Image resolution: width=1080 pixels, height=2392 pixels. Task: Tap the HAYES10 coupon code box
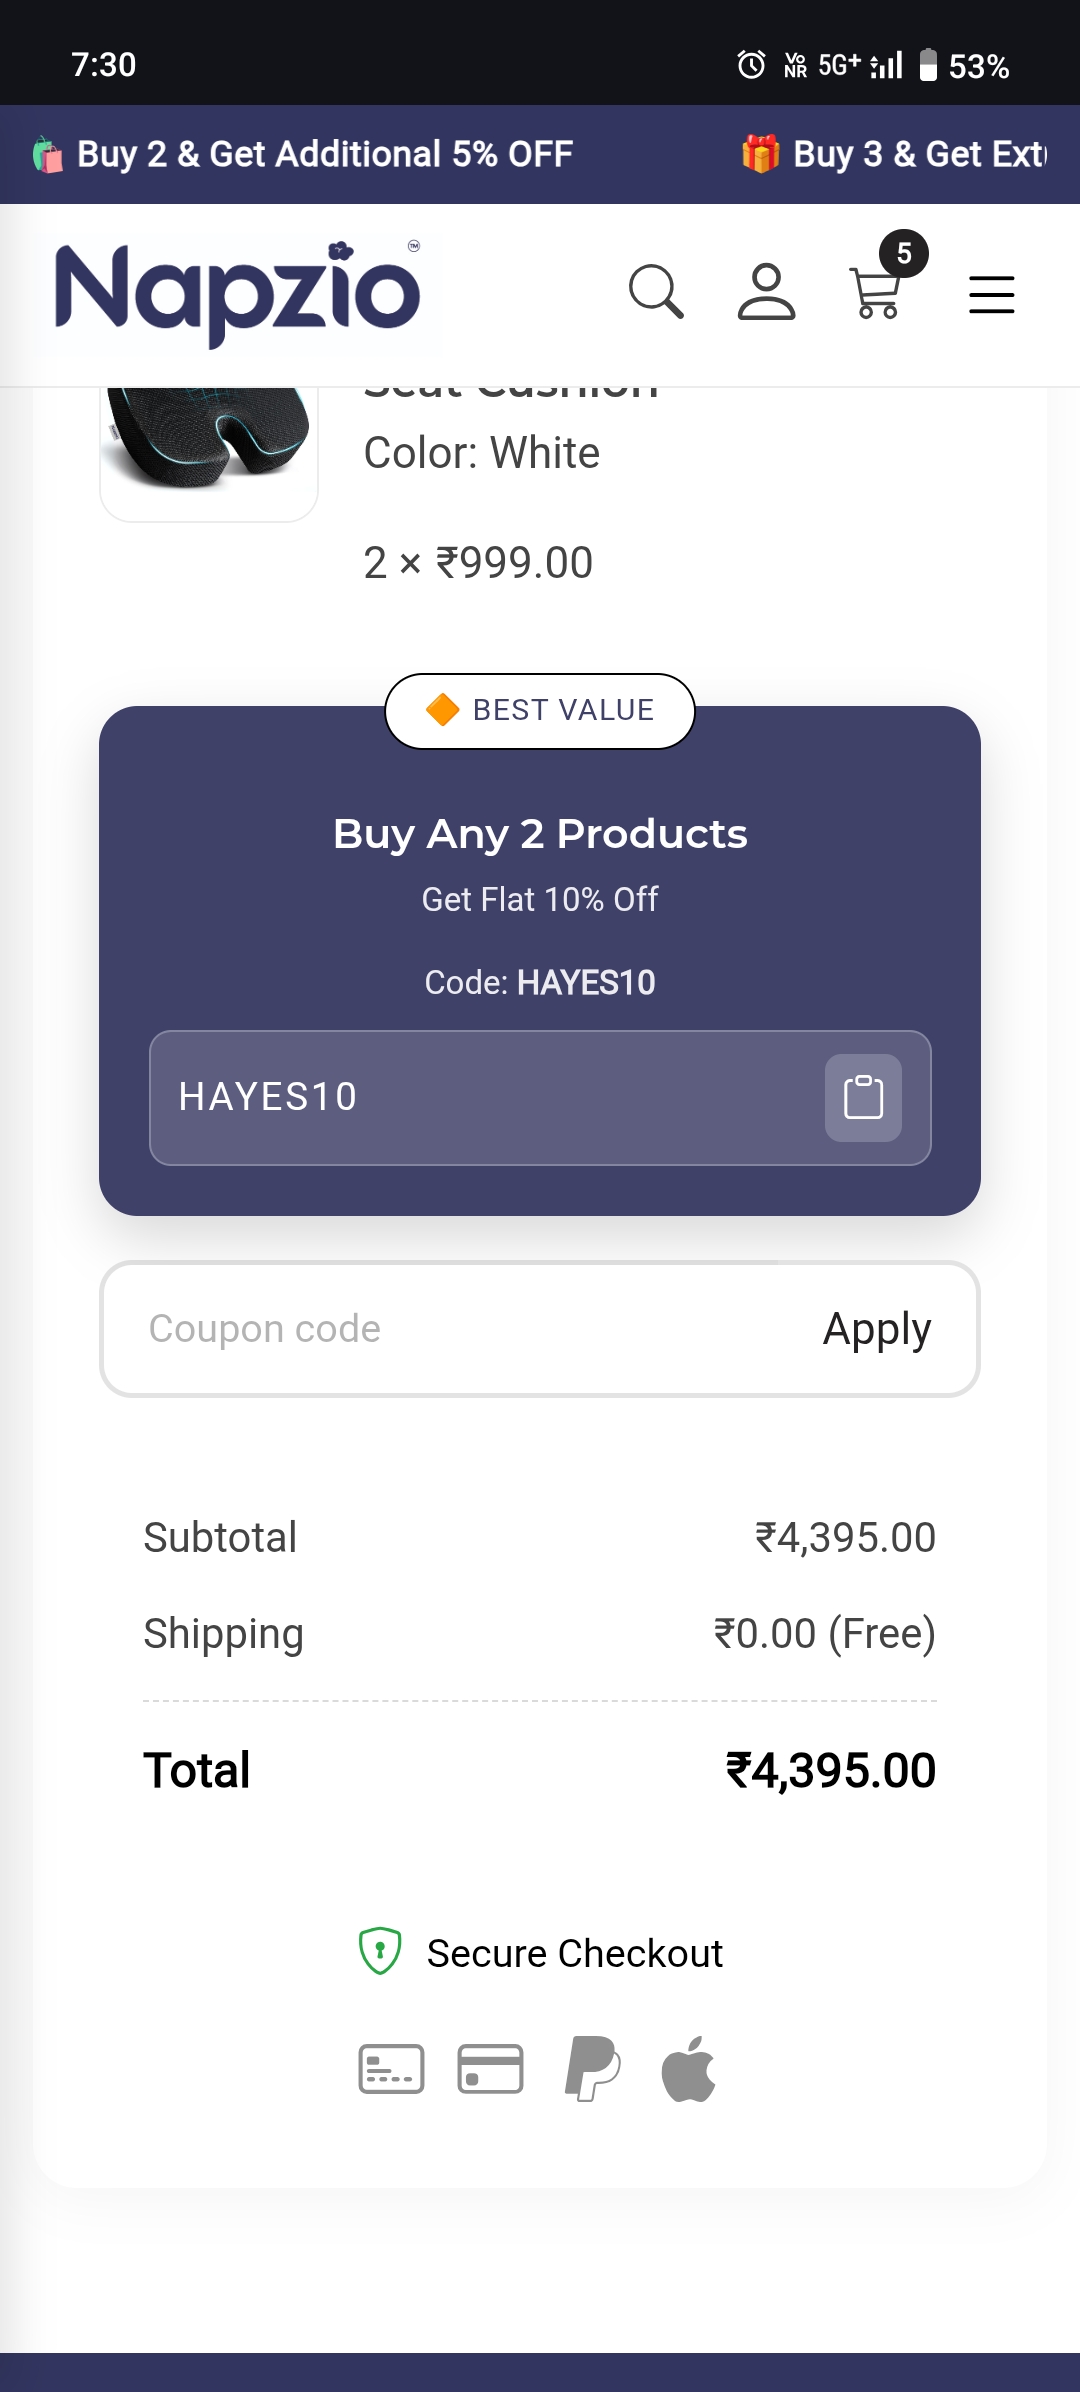click(x=480, y=1097)
